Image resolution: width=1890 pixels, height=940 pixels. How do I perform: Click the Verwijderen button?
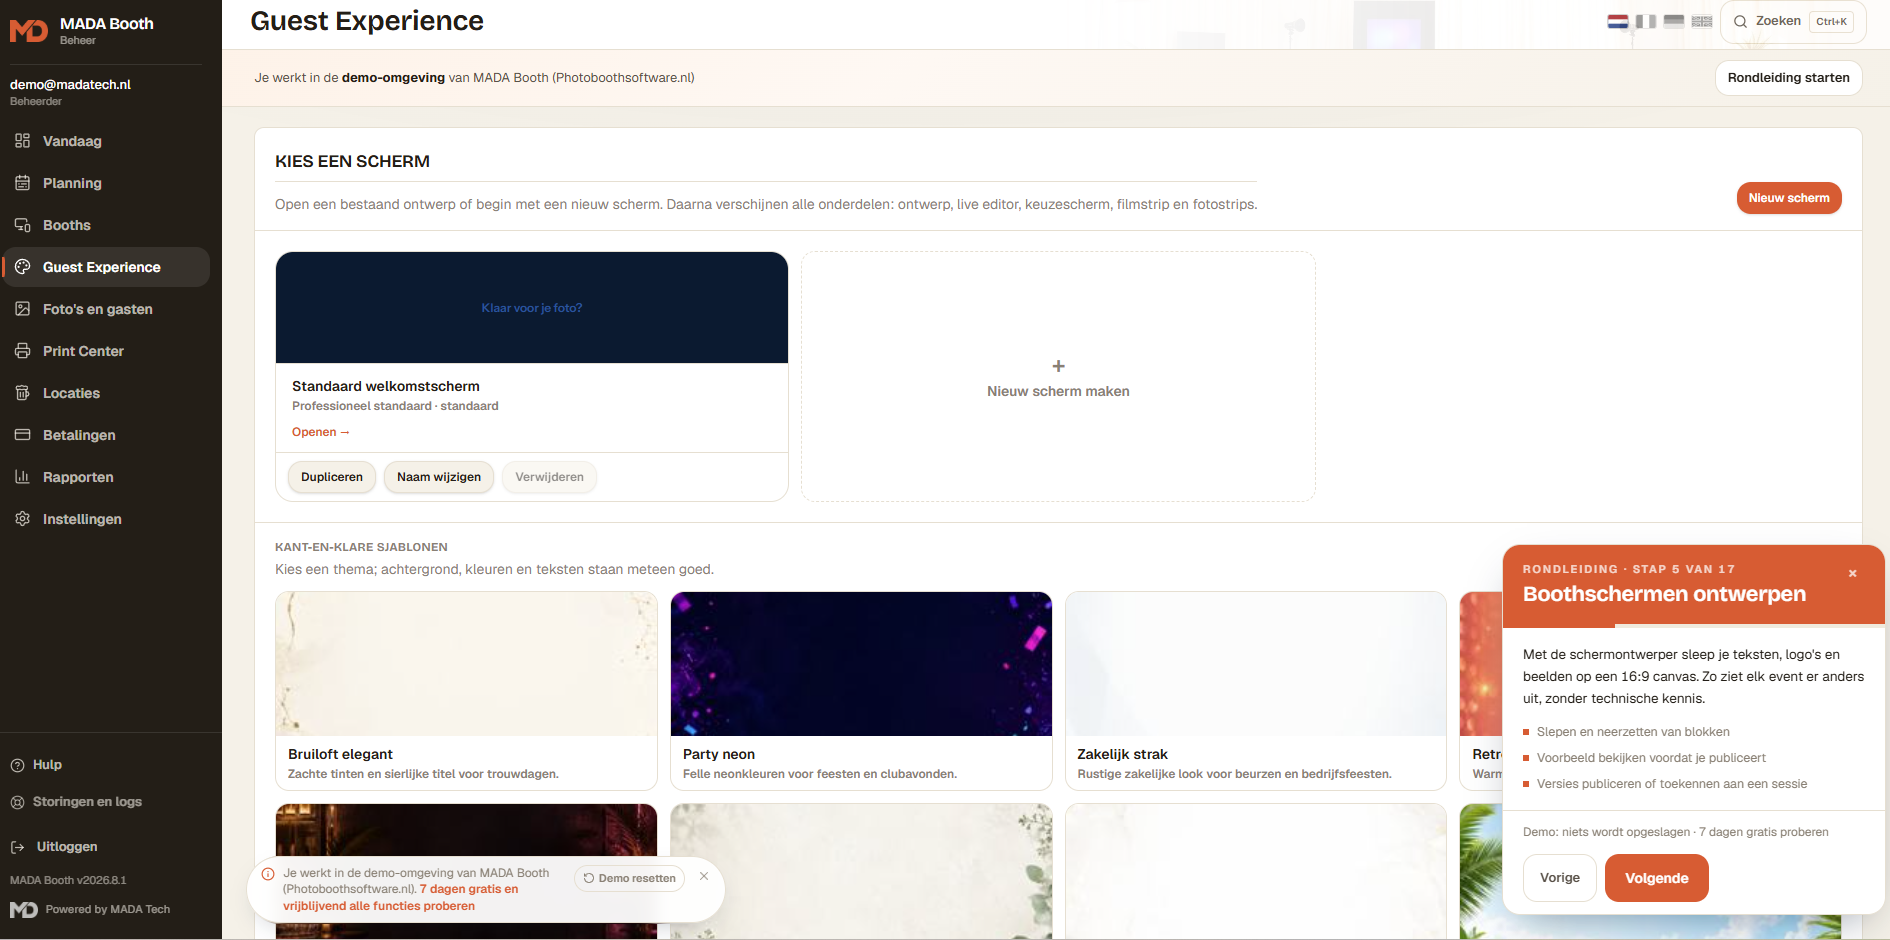[x=549, y=477]
